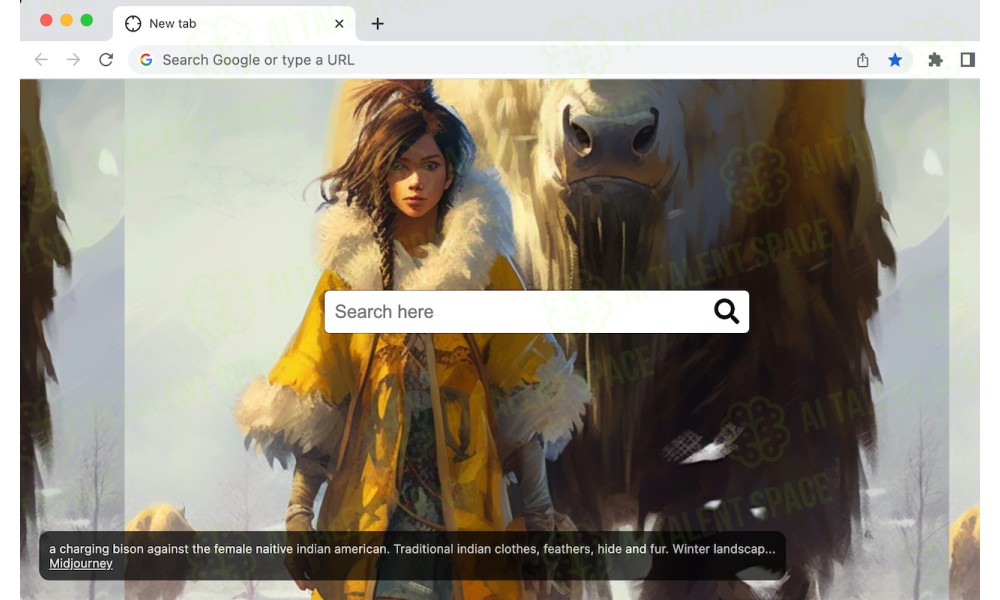Click the browser forward arrow
Viewport: 1000px width, 600px height.
click(x=73, y=60)
